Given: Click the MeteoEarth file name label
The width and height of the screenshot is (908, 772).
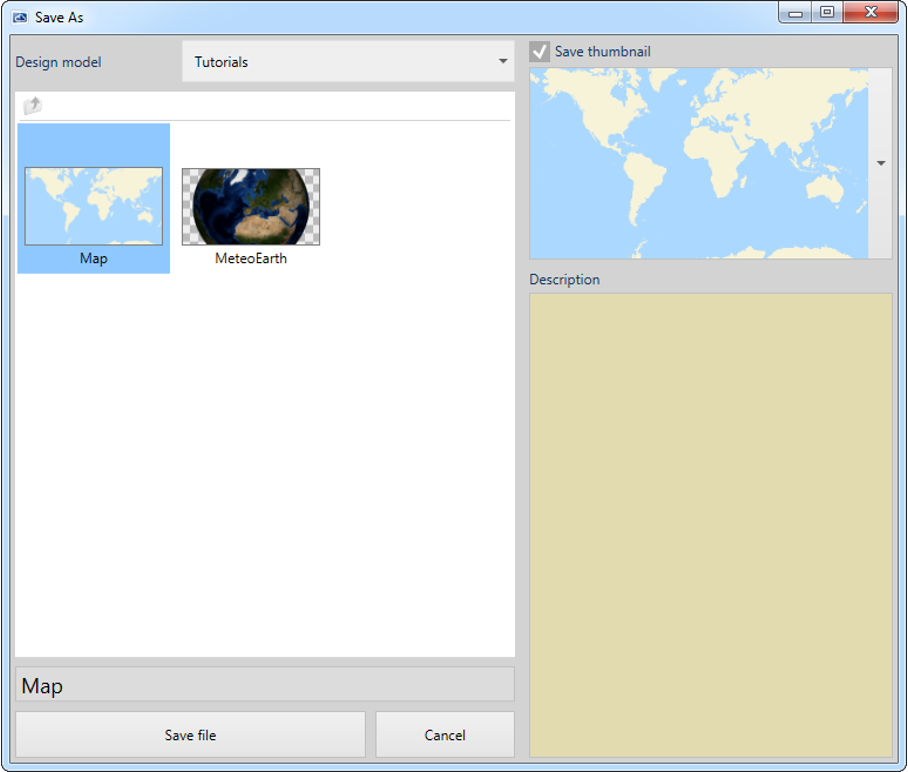Looking at the screenshot, I should tap(251, 258).
